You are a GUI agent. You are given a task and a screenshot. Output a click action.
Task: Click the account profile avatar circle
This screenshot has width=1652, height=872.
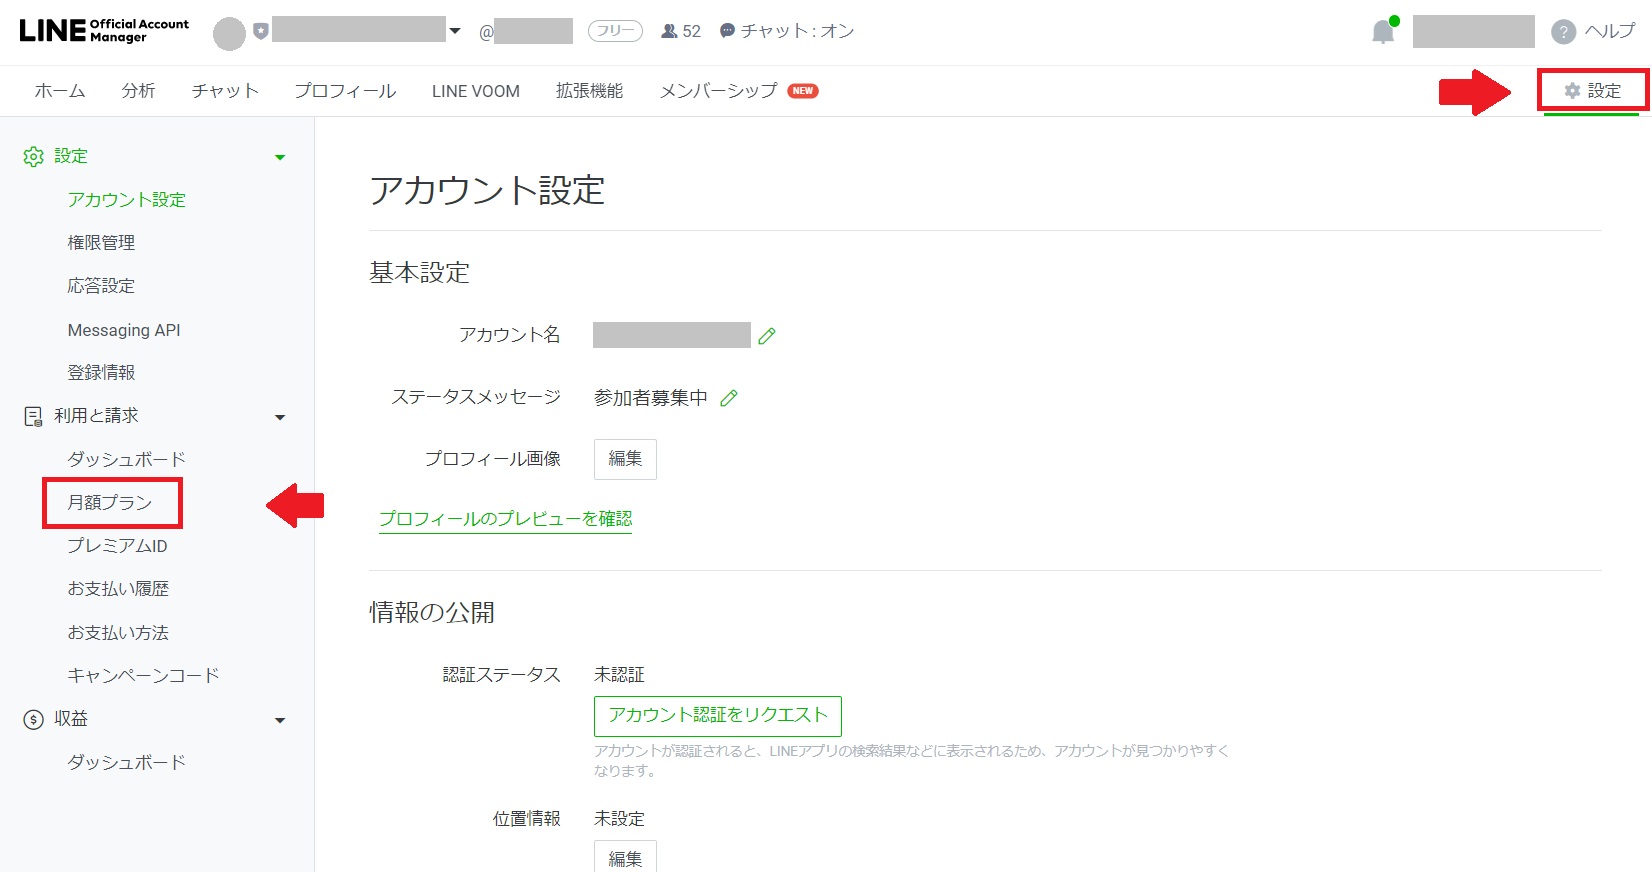(x=229, y=33)
